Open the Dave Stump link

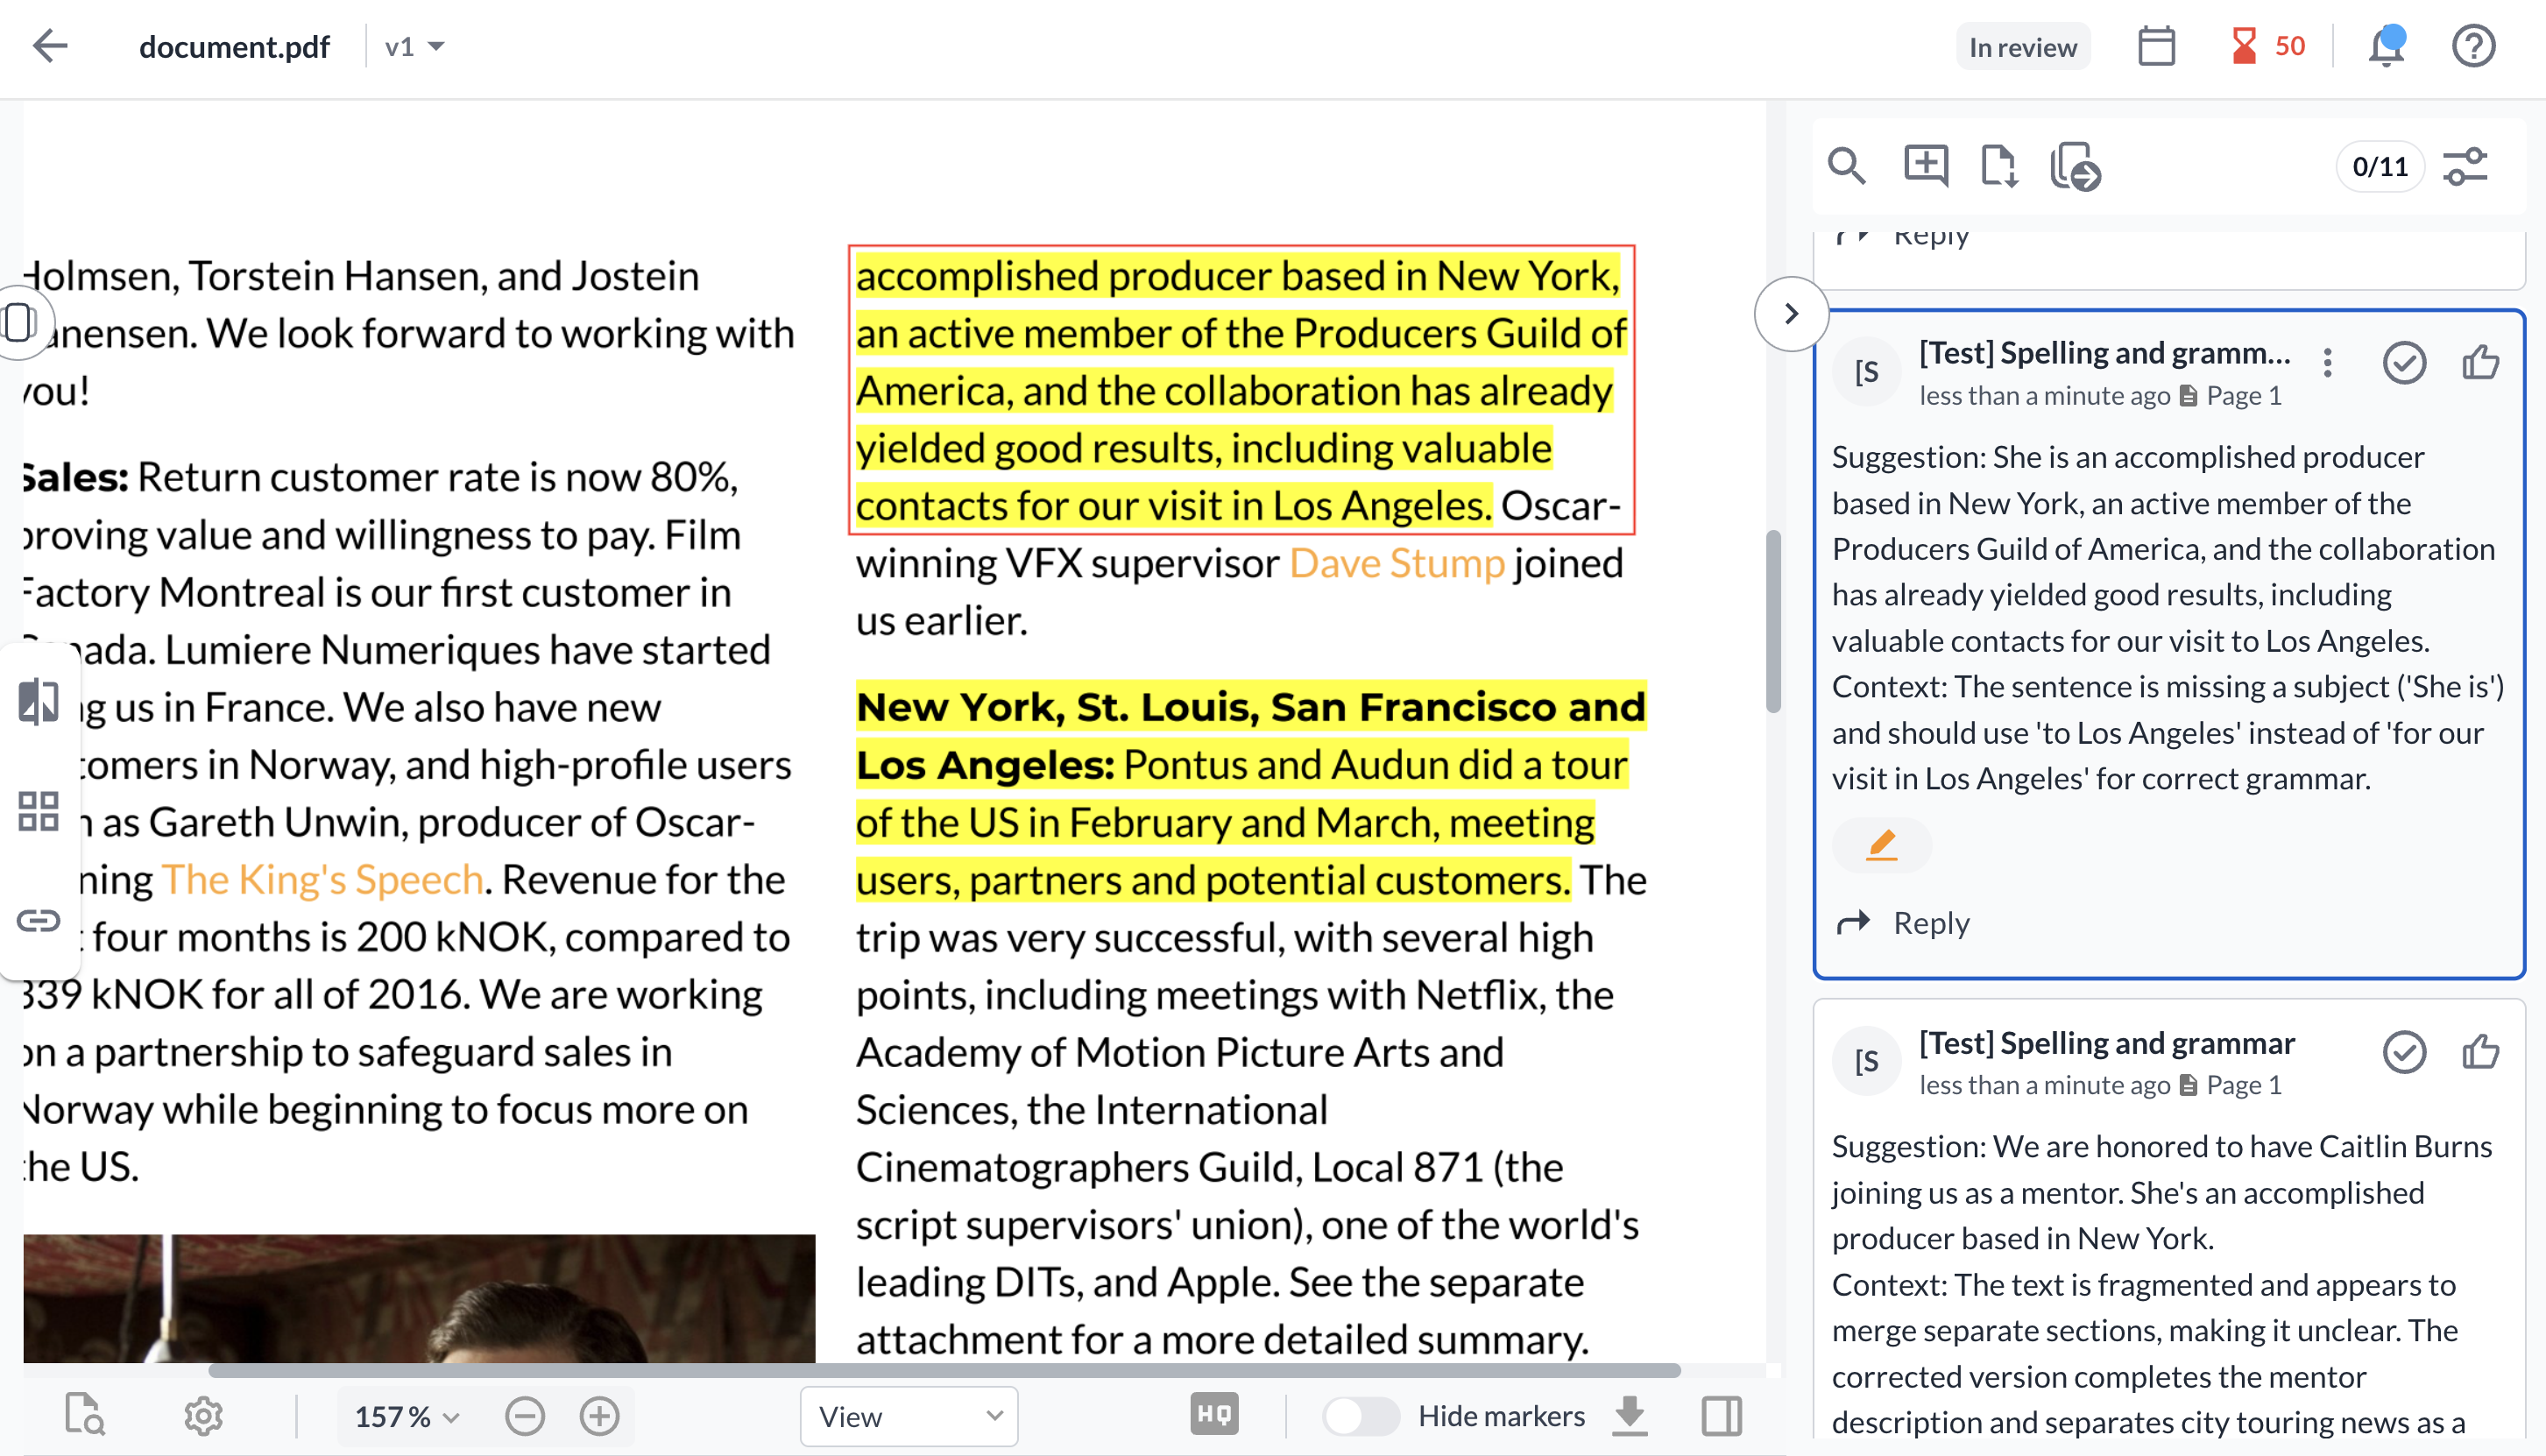pos(1395,562)
